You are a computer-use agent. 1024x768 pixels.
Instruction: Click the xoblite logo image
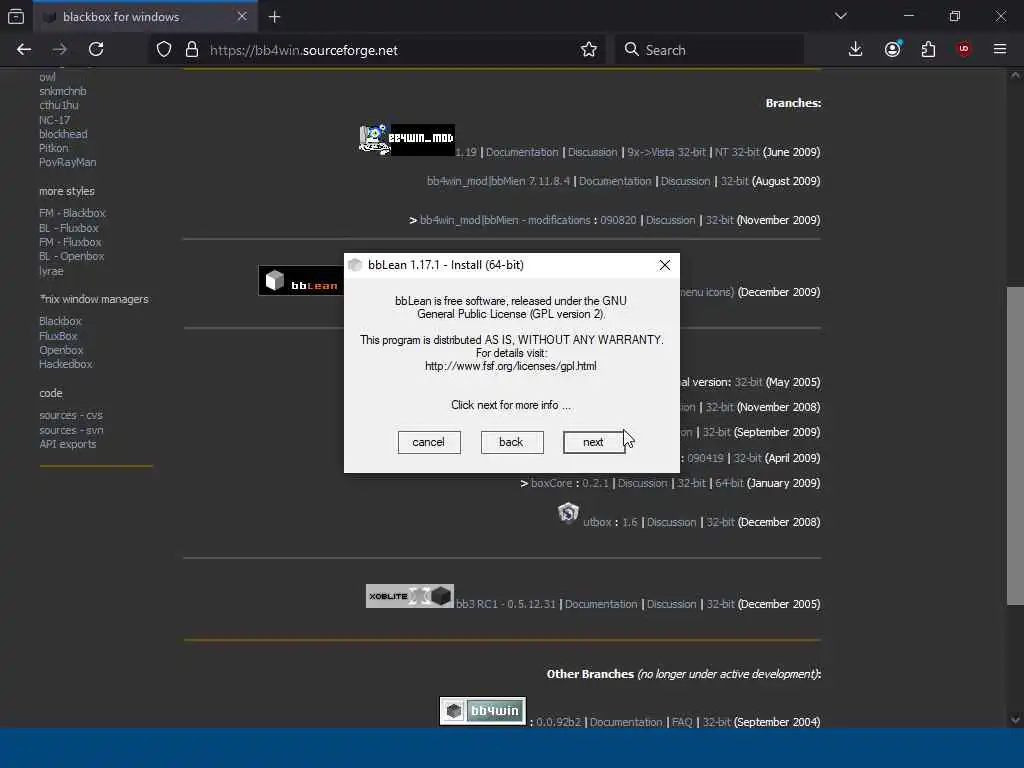tap(409, 596)
